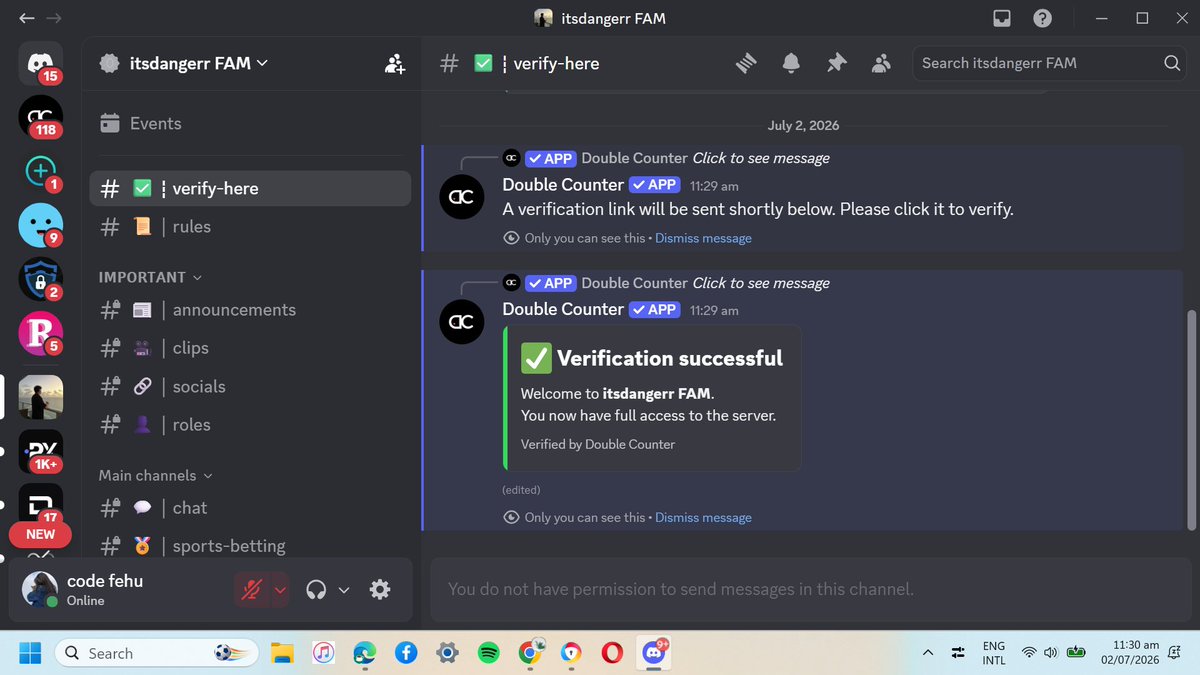Dismiss the first Double Counter message
1200x675 pixels.
[703, 238]
